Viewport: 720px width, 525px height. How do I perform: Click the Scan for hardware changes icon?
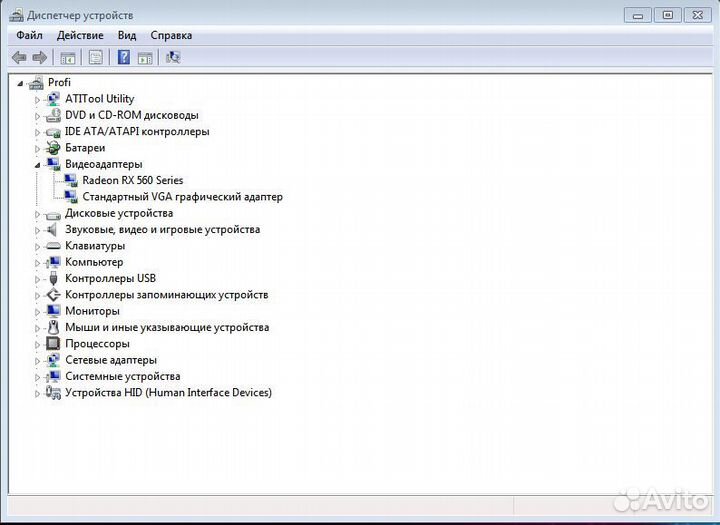tap(173, 57)
